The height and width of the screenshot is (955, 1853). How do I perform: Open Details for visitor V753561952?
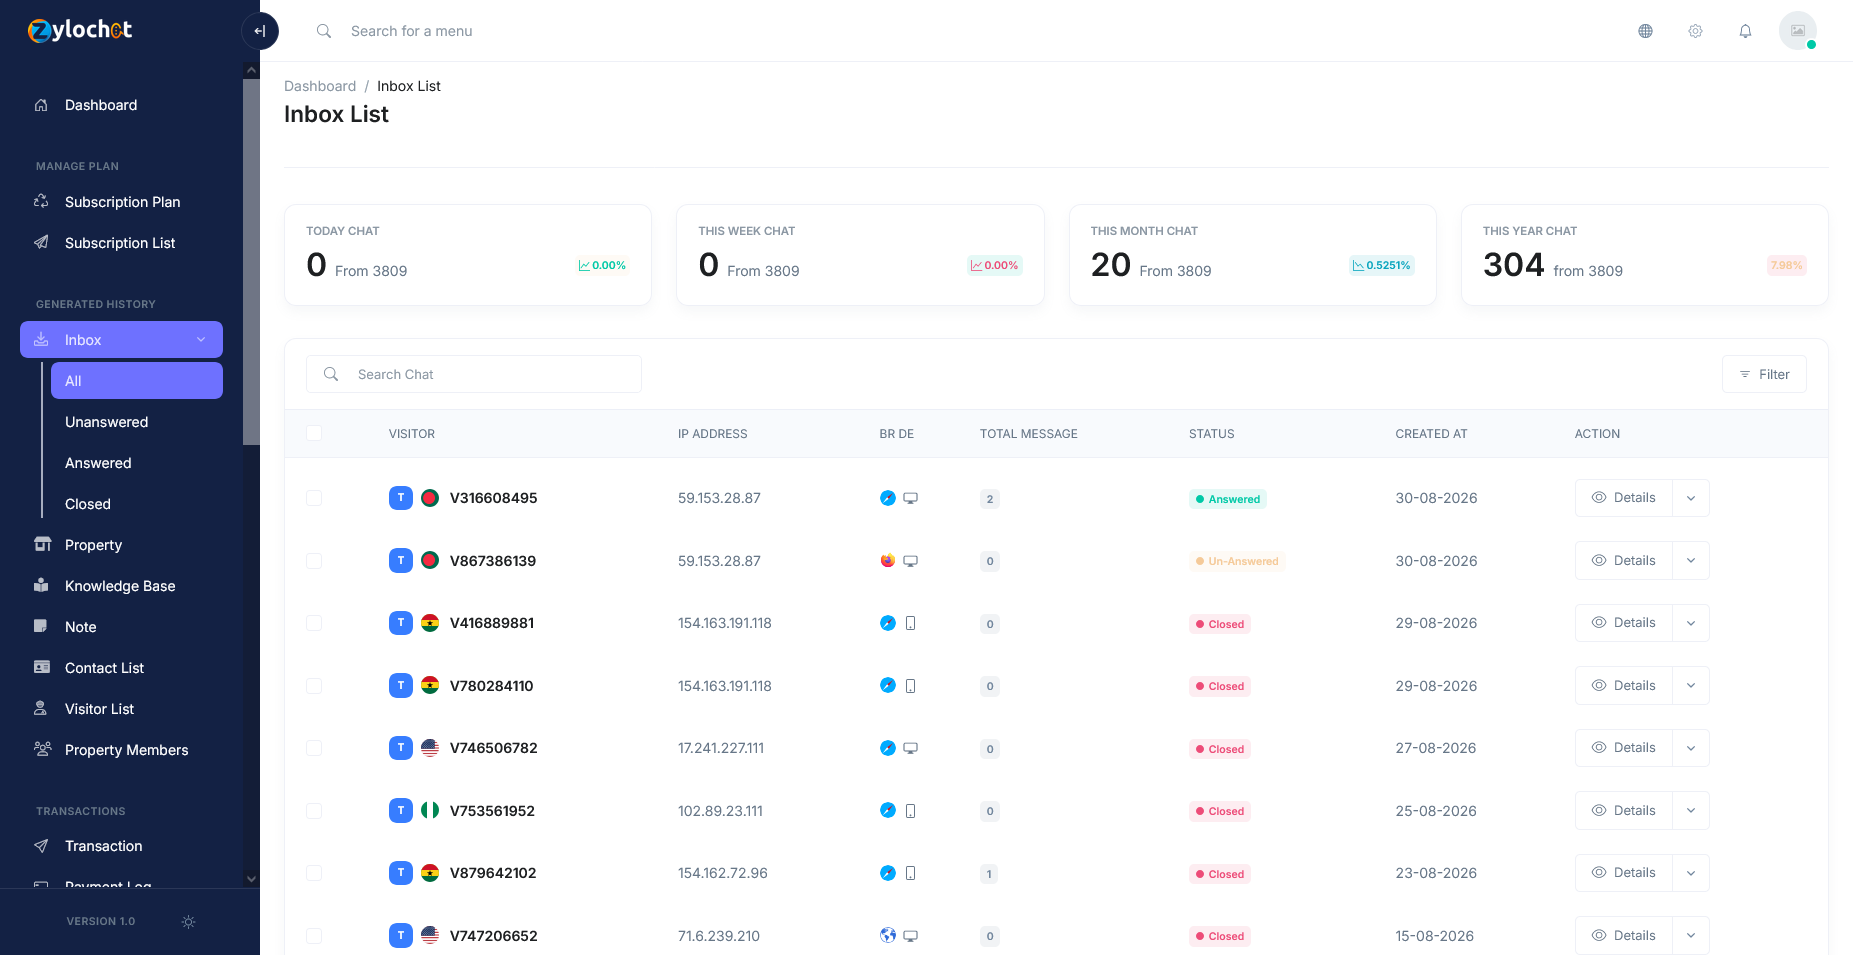pyautogui.click(x=1623, y=811)
